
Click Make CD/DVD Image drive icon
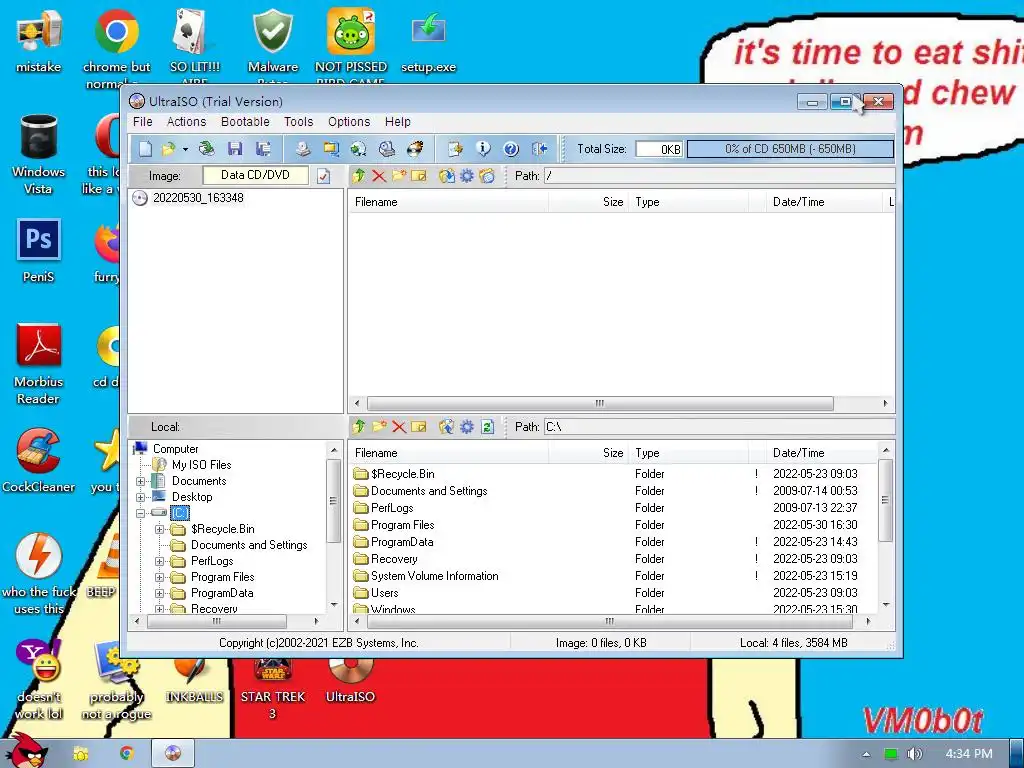(x=302, y=149)
